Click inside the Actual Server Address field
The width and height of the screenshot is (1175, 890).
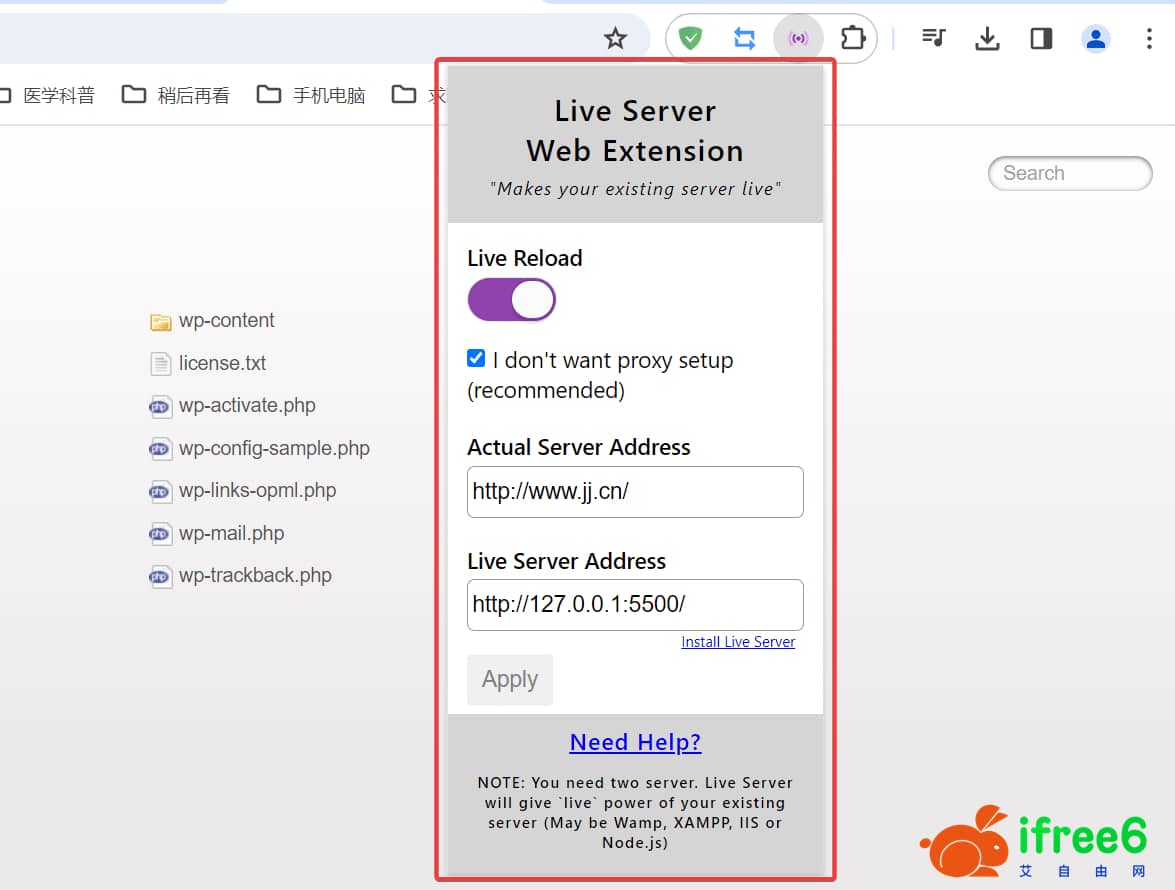(635, 492)
